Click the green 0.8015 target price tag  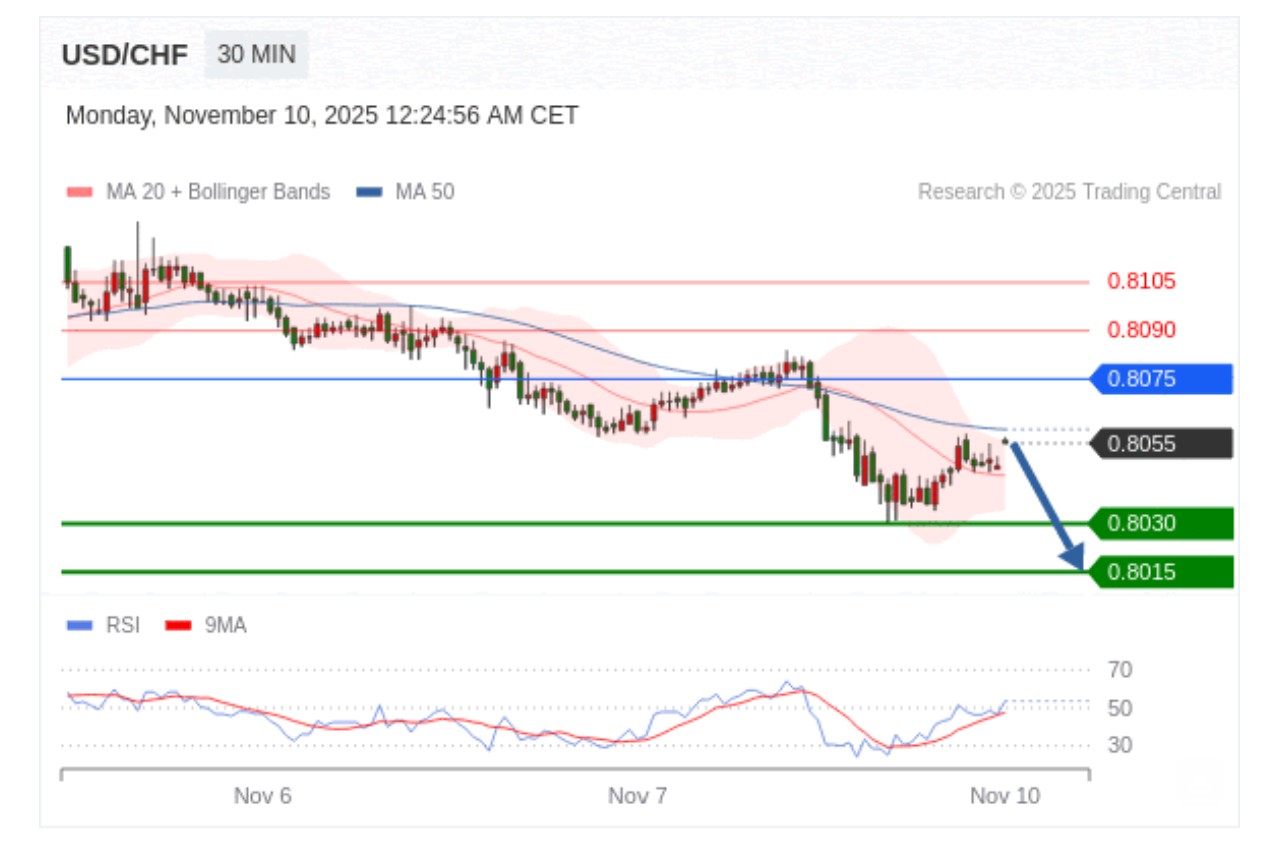(1160, 572)
